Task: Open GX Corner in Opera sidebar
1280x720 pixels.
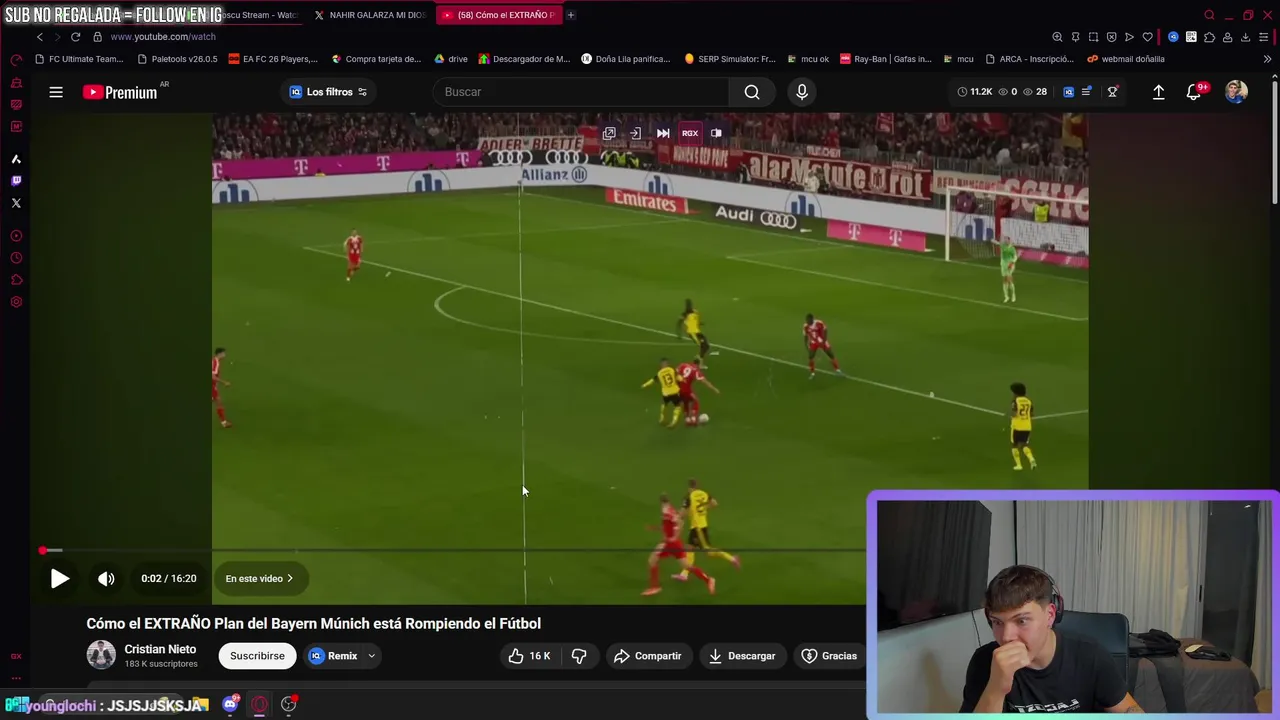Action: click(x=16, y=657)
